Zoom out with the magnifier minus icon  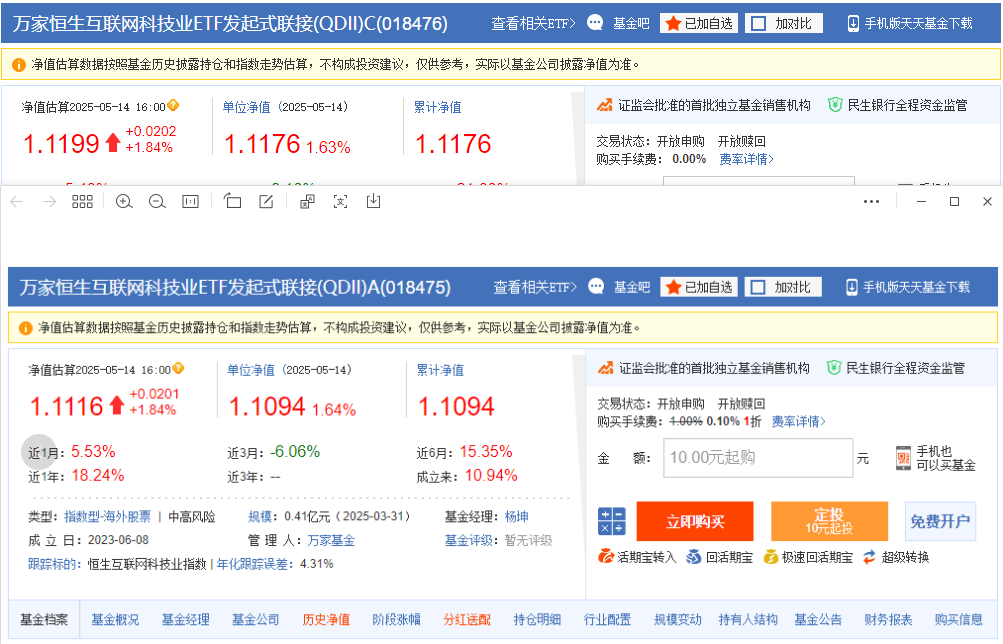pos(157,201)
